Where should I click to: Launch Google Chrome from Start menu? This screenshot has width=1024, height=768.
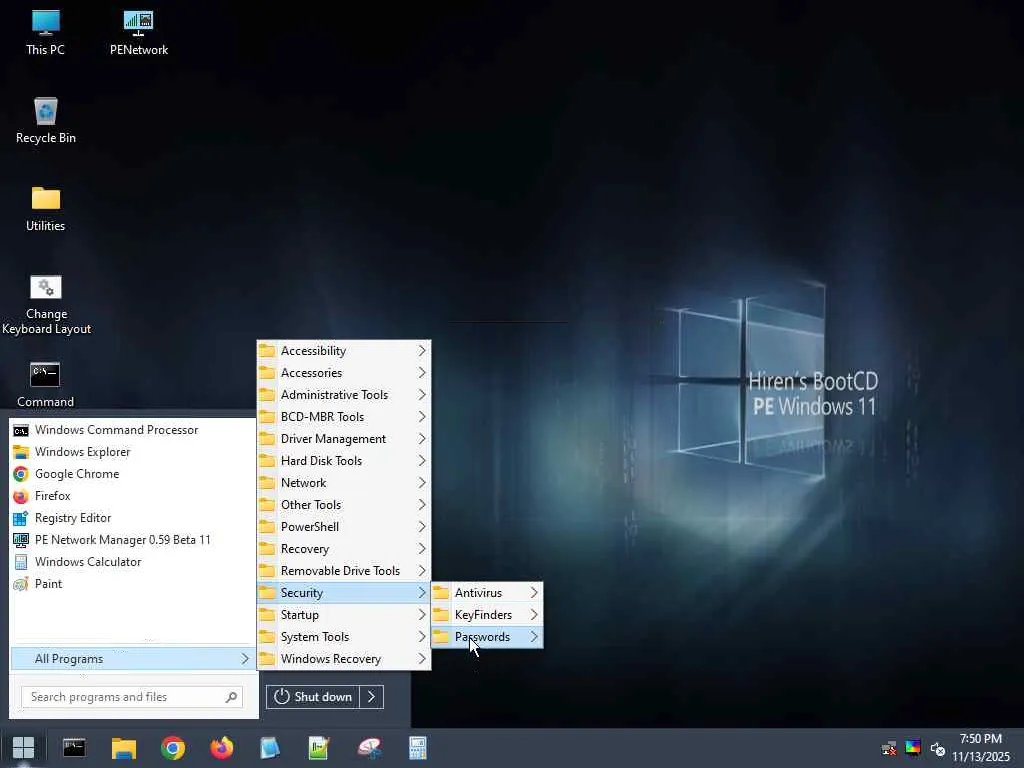[133, 474]
